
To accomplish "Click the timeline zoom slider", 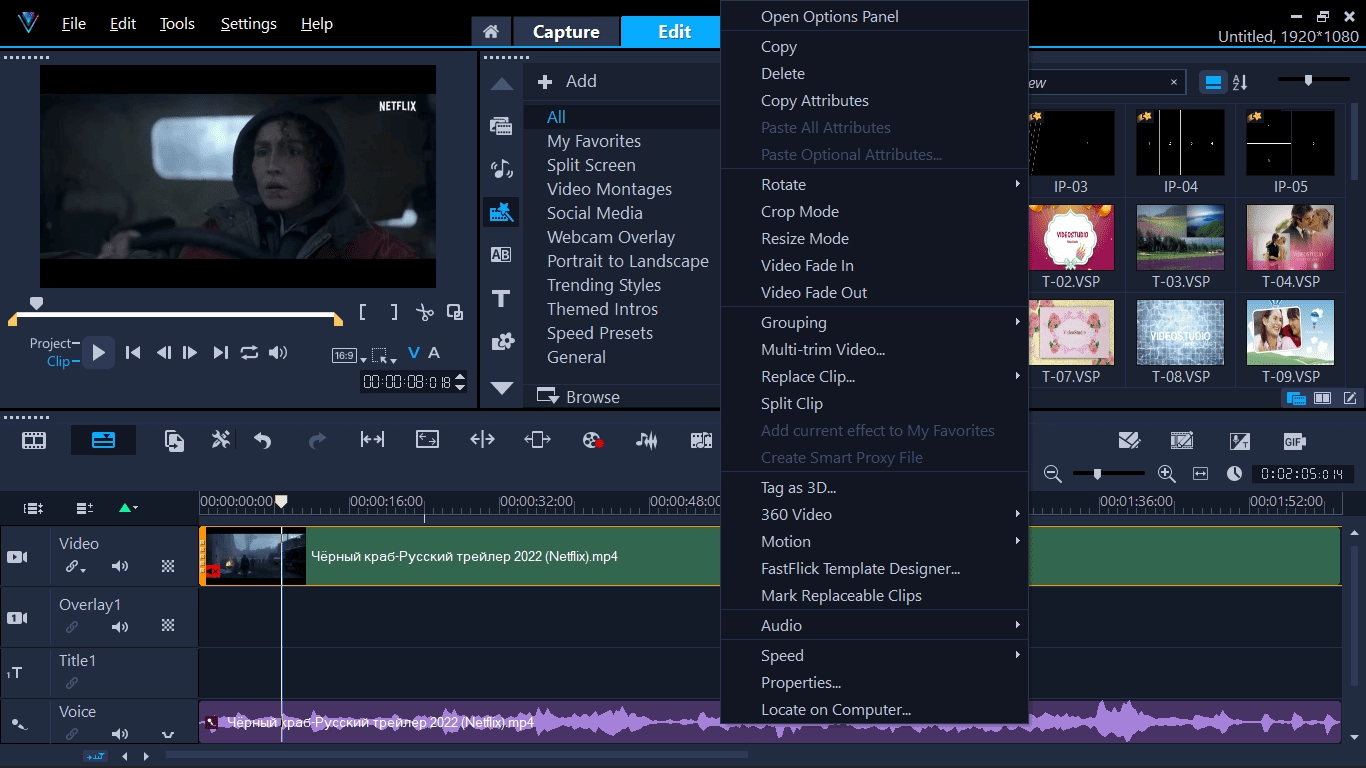I will tap(1108, 474).
